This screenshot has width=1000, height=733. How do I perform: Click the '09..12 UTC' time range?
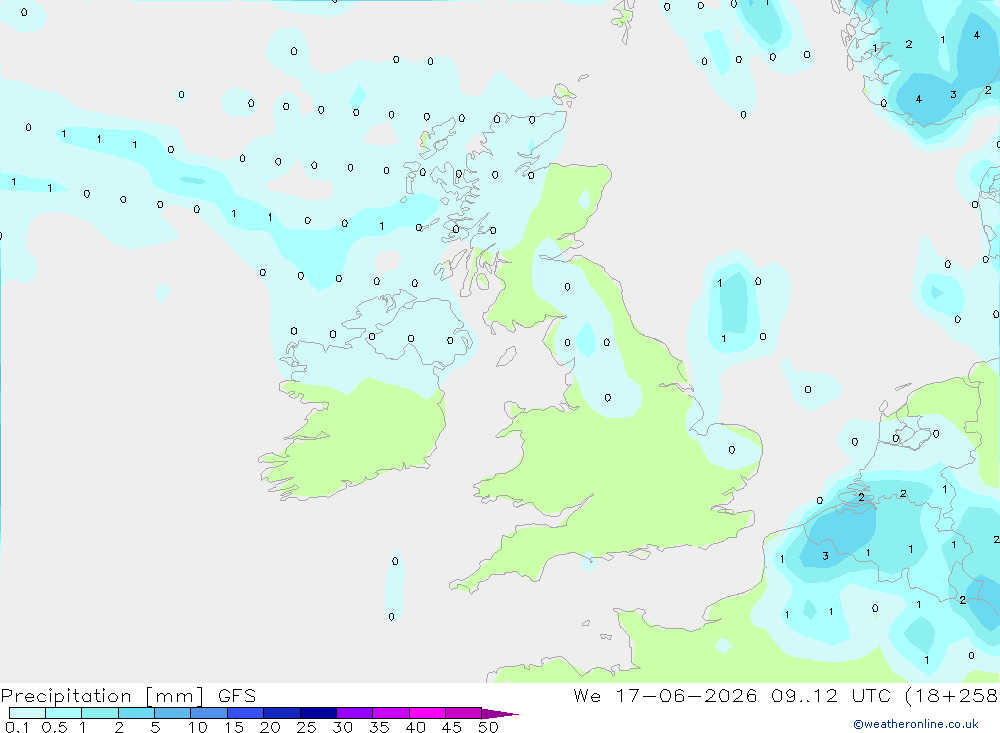(832, 695)
